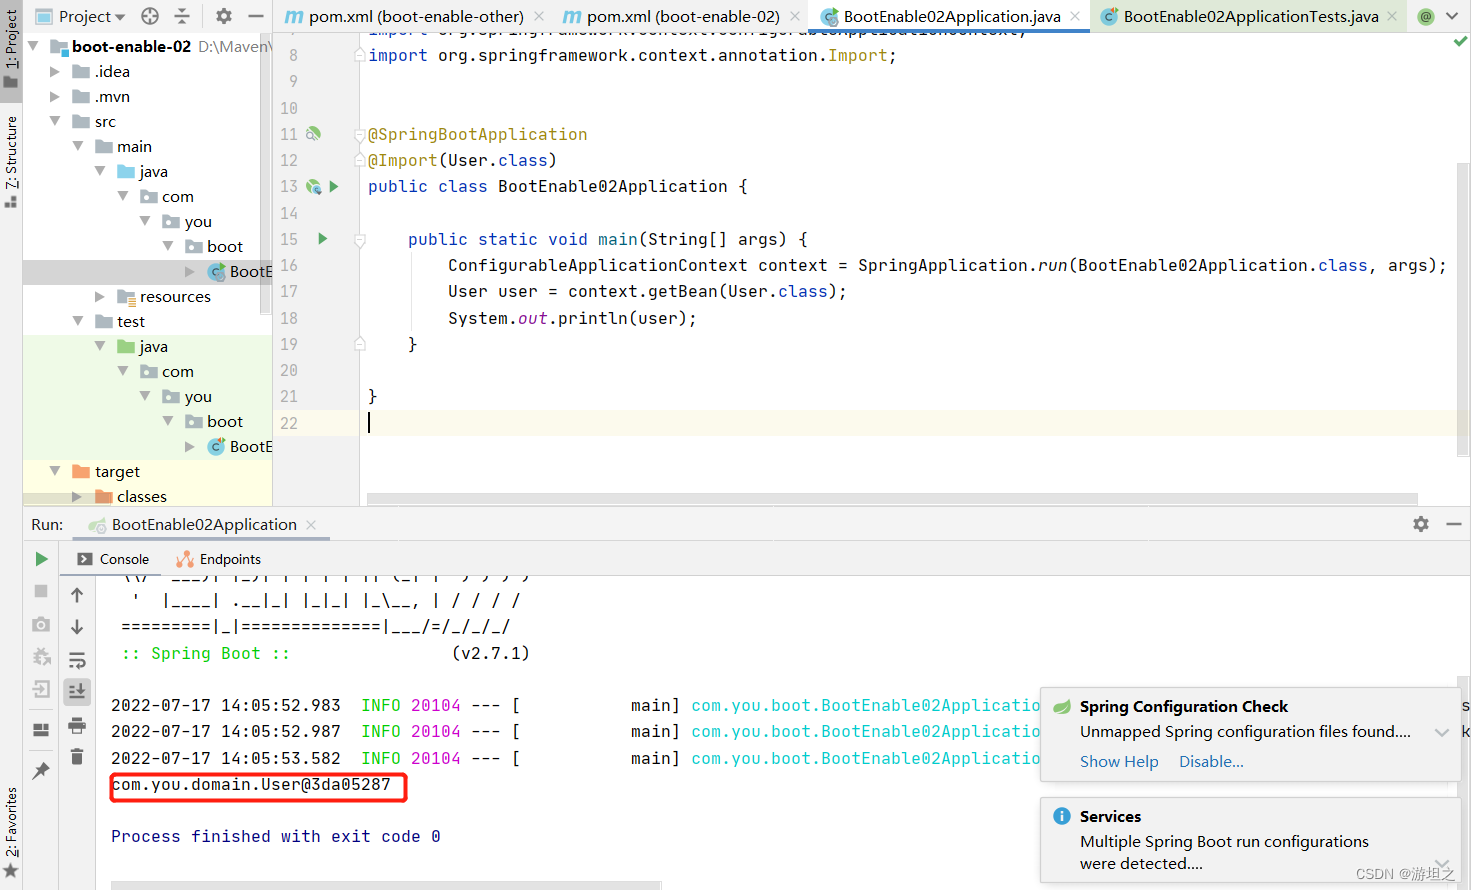Navigate down the stack trace arrow

point(77,628)
